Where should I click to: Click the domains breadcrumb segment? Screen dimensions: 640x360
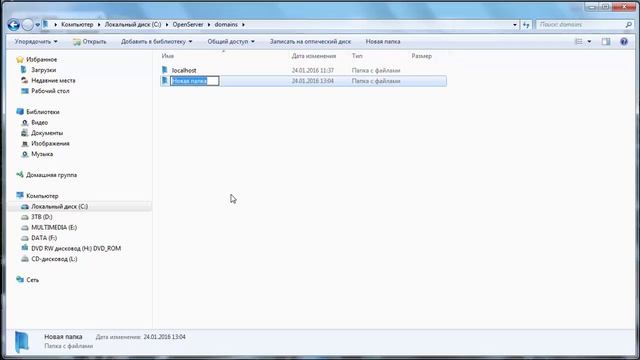click(226, 24)
